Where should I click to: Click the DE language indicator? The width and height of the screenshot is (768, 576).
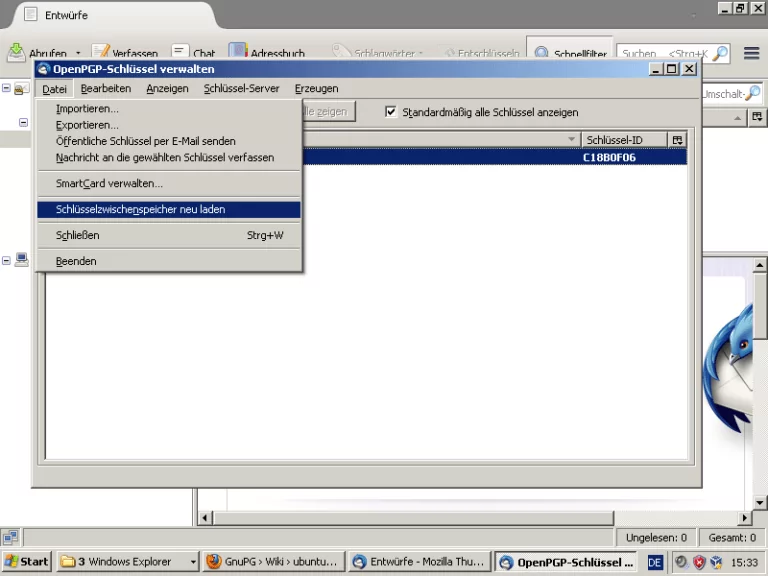[x=655, y=562]
